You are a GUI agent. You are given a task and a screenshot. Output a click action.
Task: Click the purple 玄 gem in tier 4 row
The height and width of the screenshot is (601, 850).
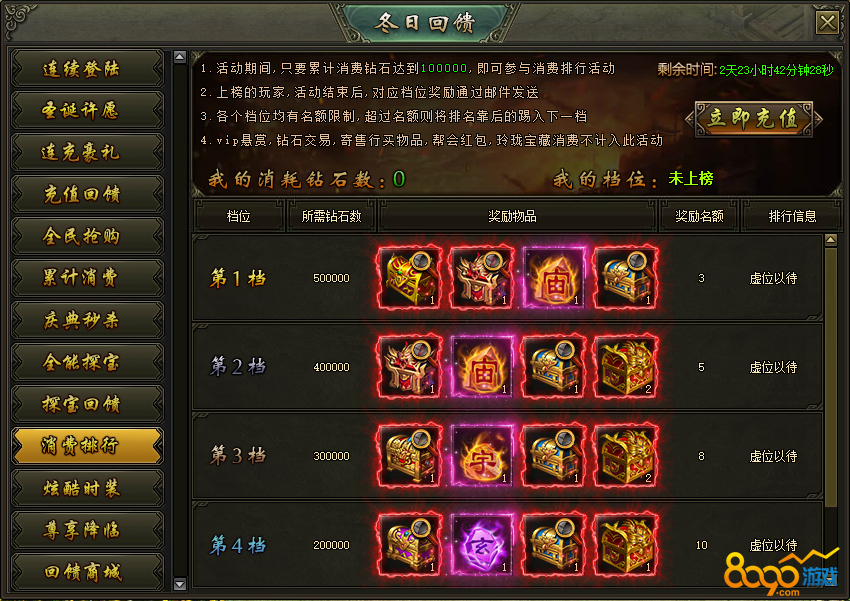pos(481,544)
